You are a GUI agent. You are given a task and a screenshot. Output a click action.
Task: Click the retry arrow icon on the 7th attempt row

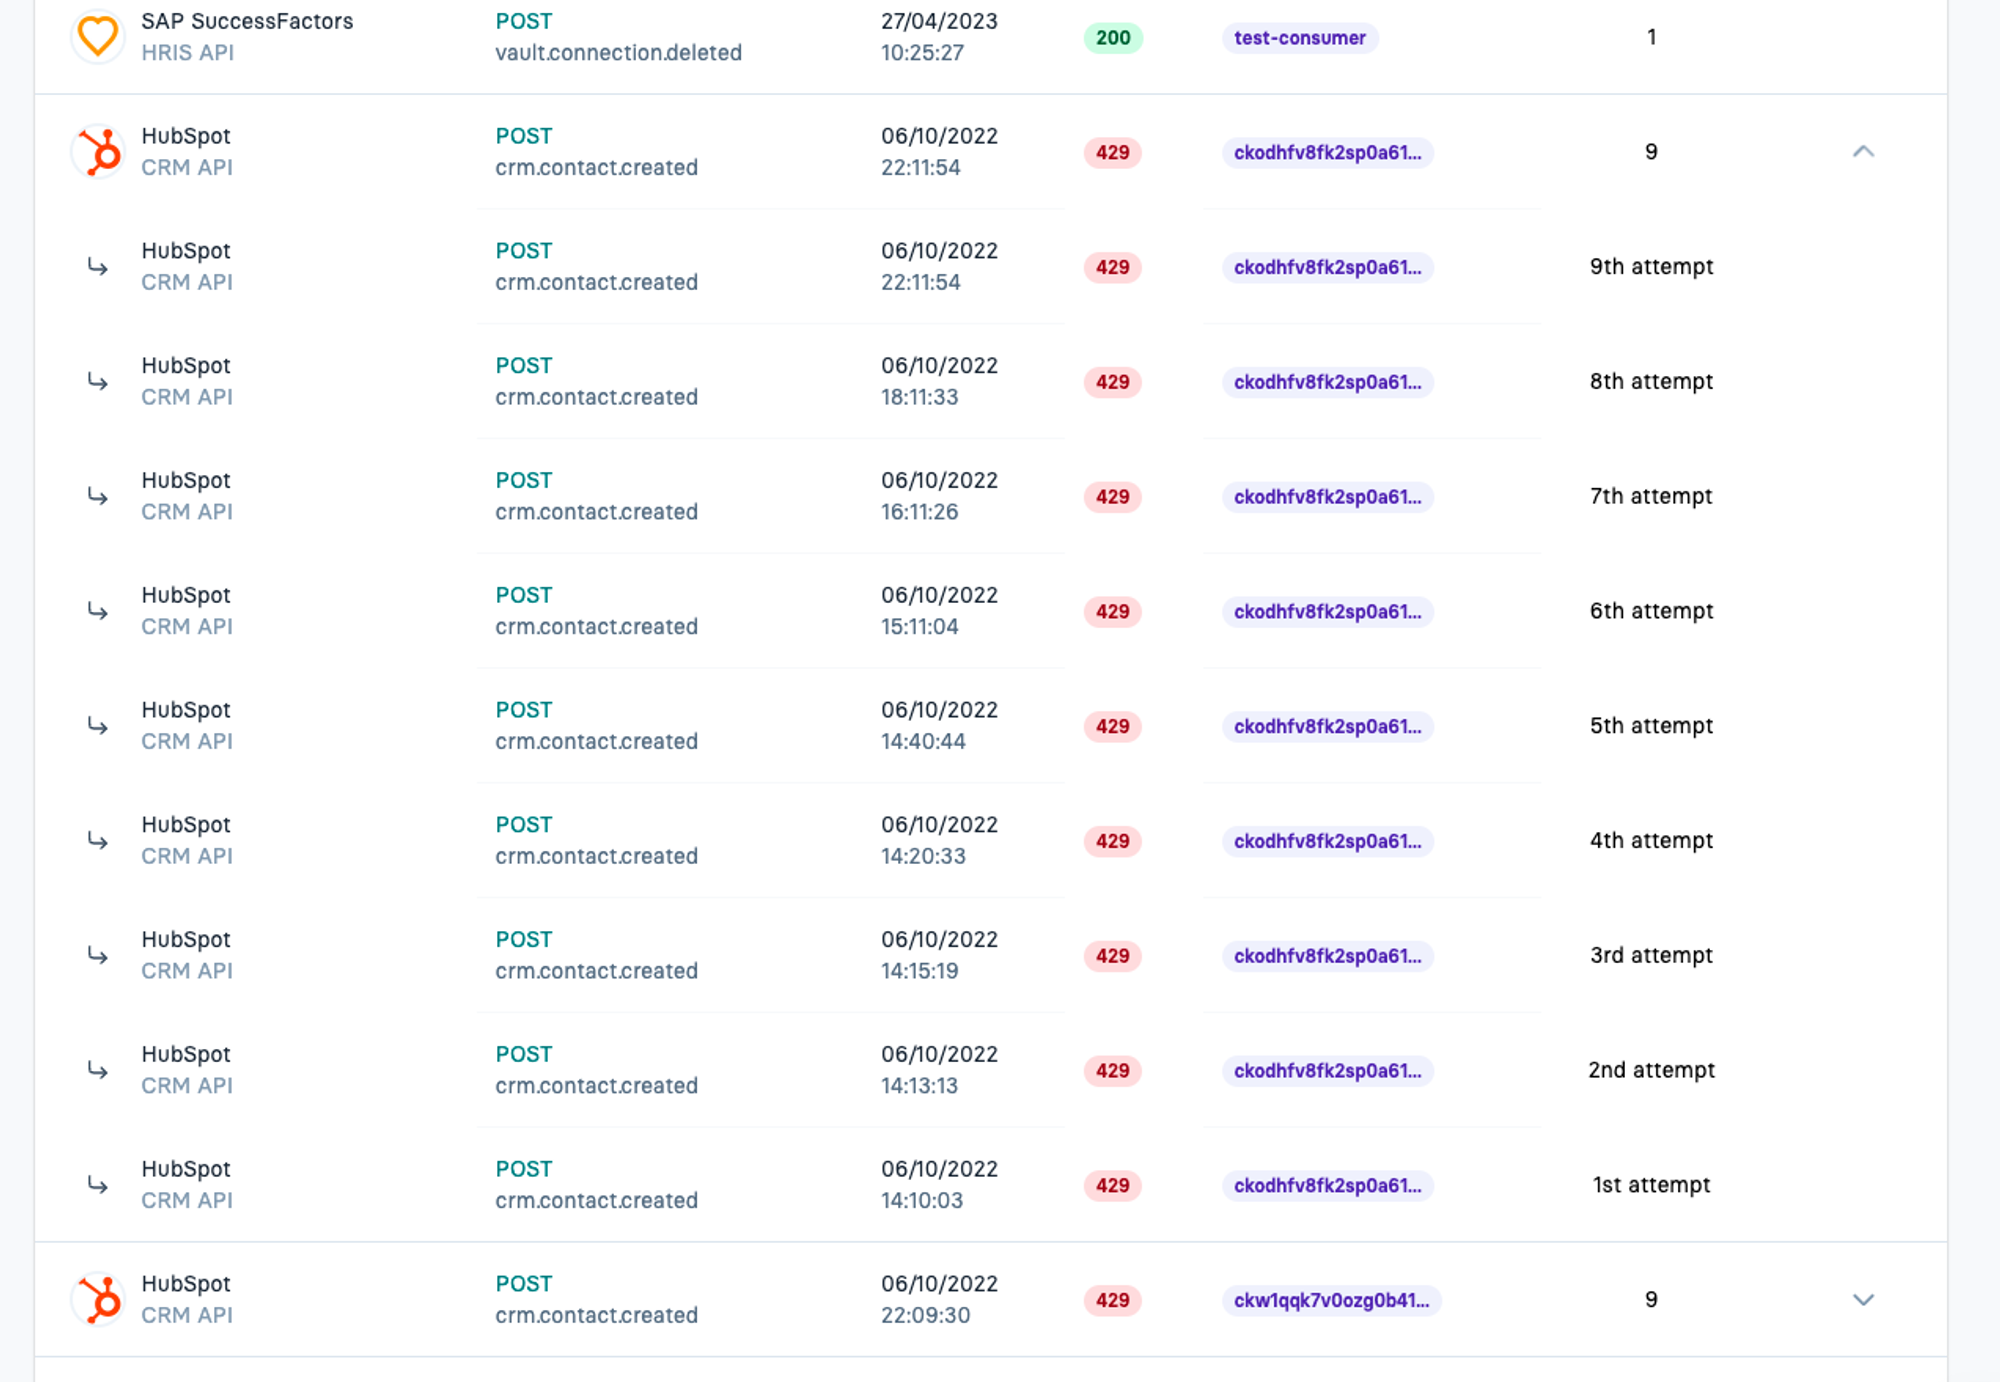[97, 497]
